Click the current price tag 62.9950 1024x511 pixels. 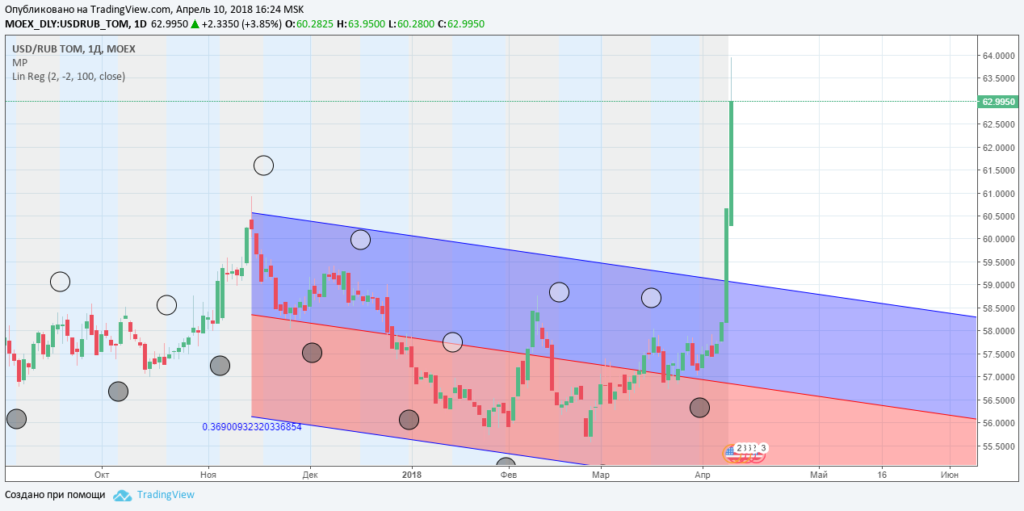click(998, 101)
